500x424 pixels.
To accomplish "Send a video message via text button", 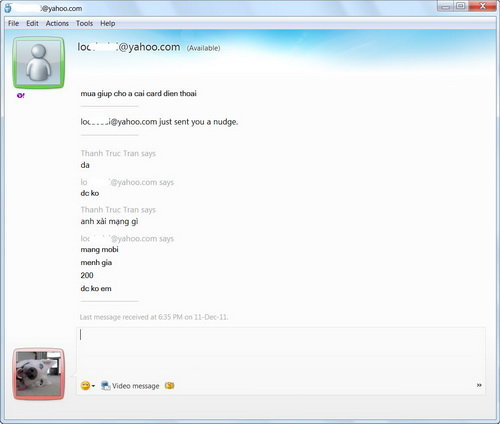I will click(x=136, y=386).
